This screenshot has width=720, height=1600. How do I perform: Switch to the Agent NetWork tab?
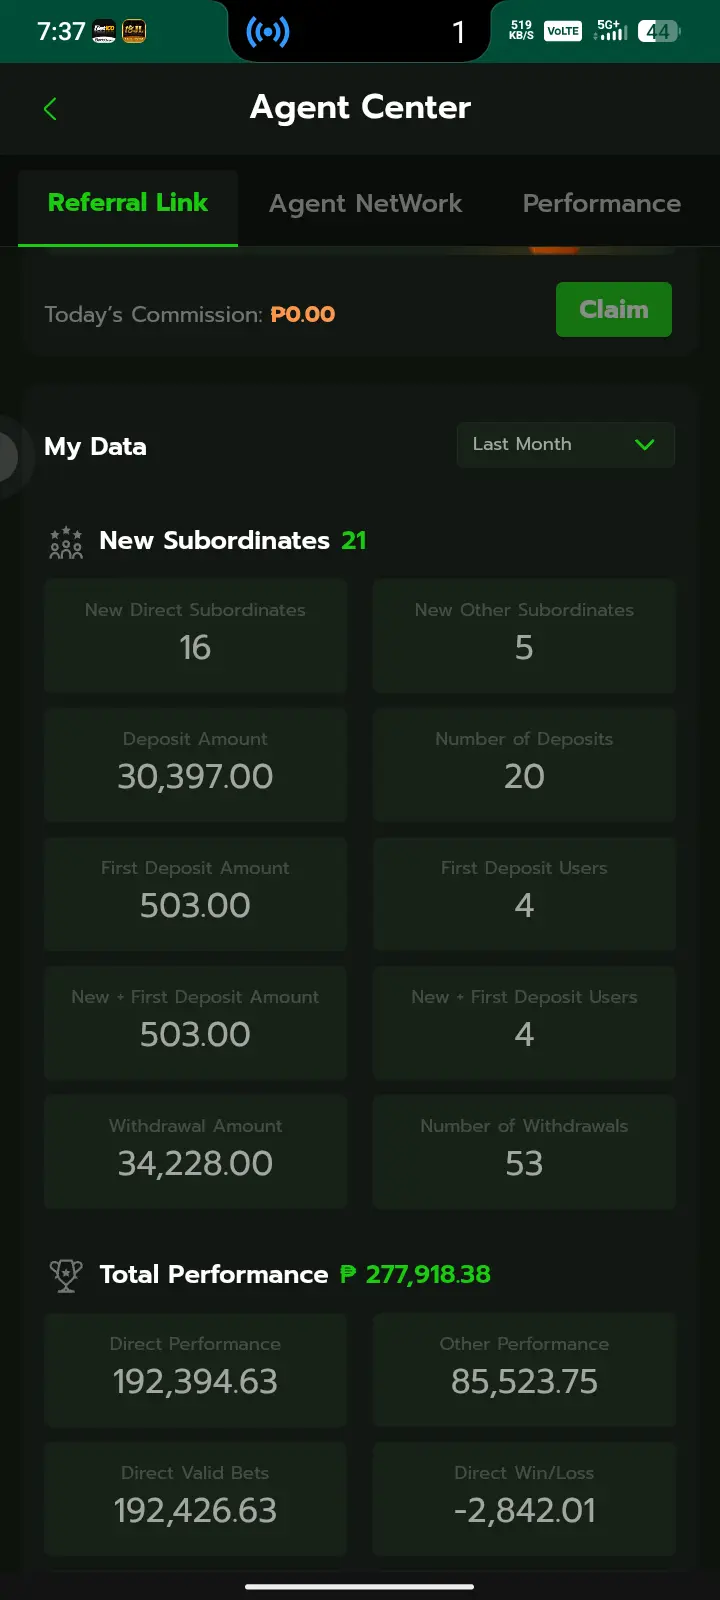(x=366, y=203)
